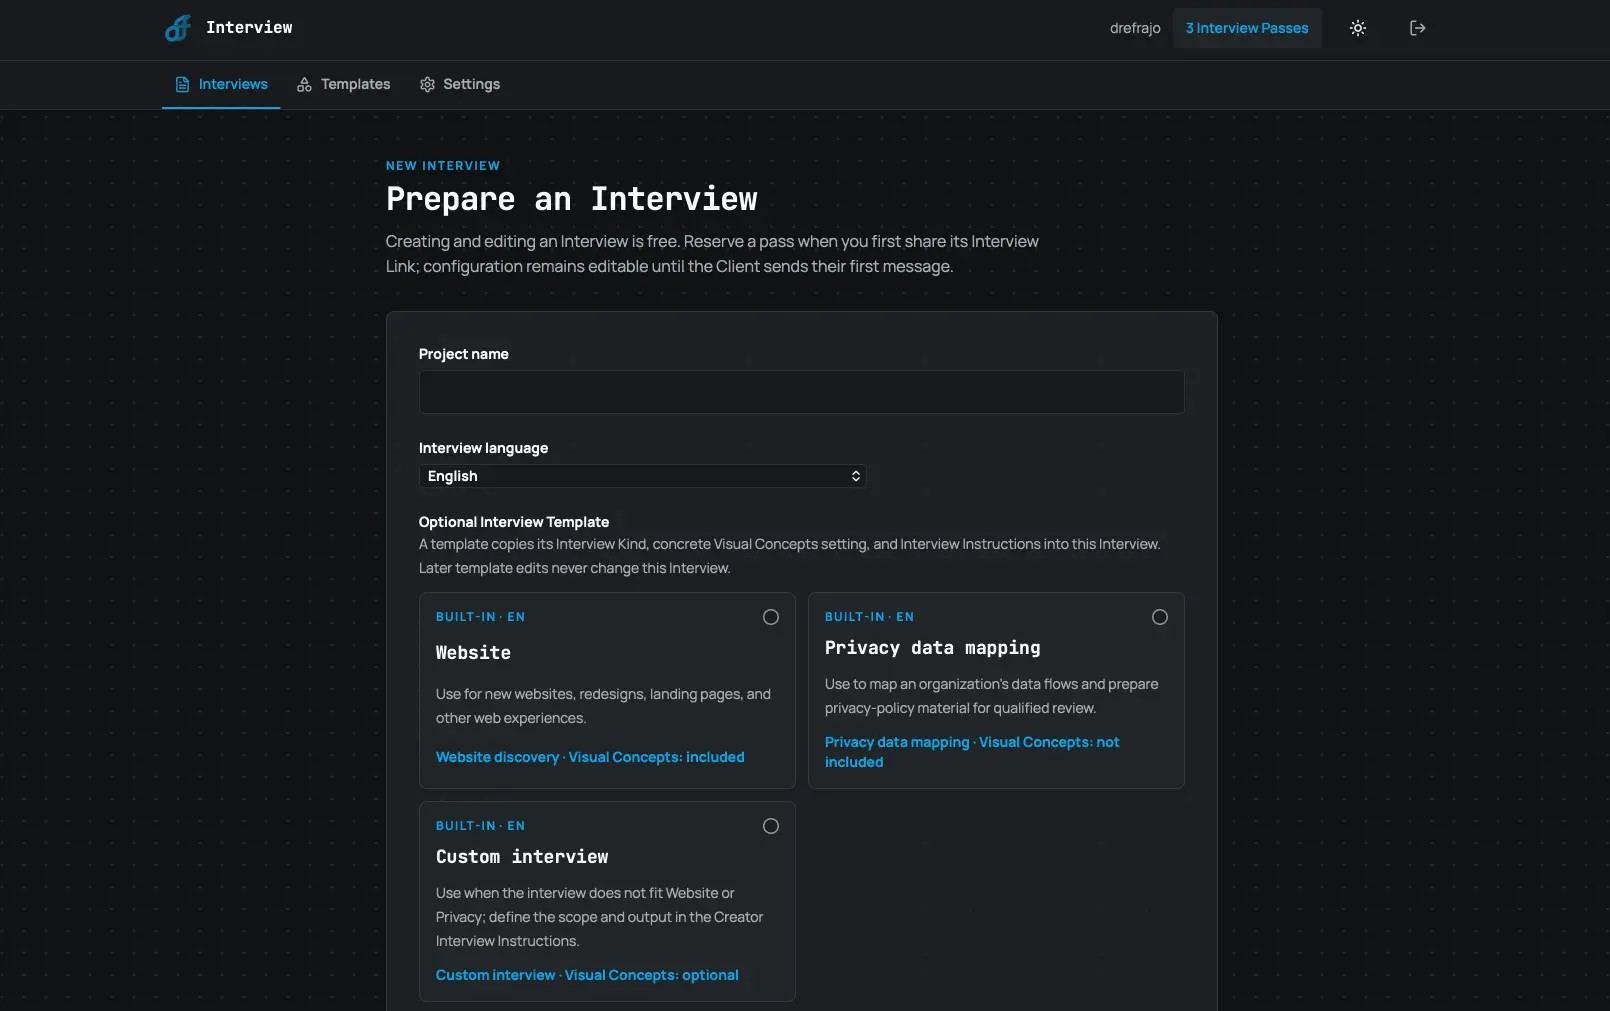
Task: Click the logout arrow icon
Action: (x=1417, y=28)
